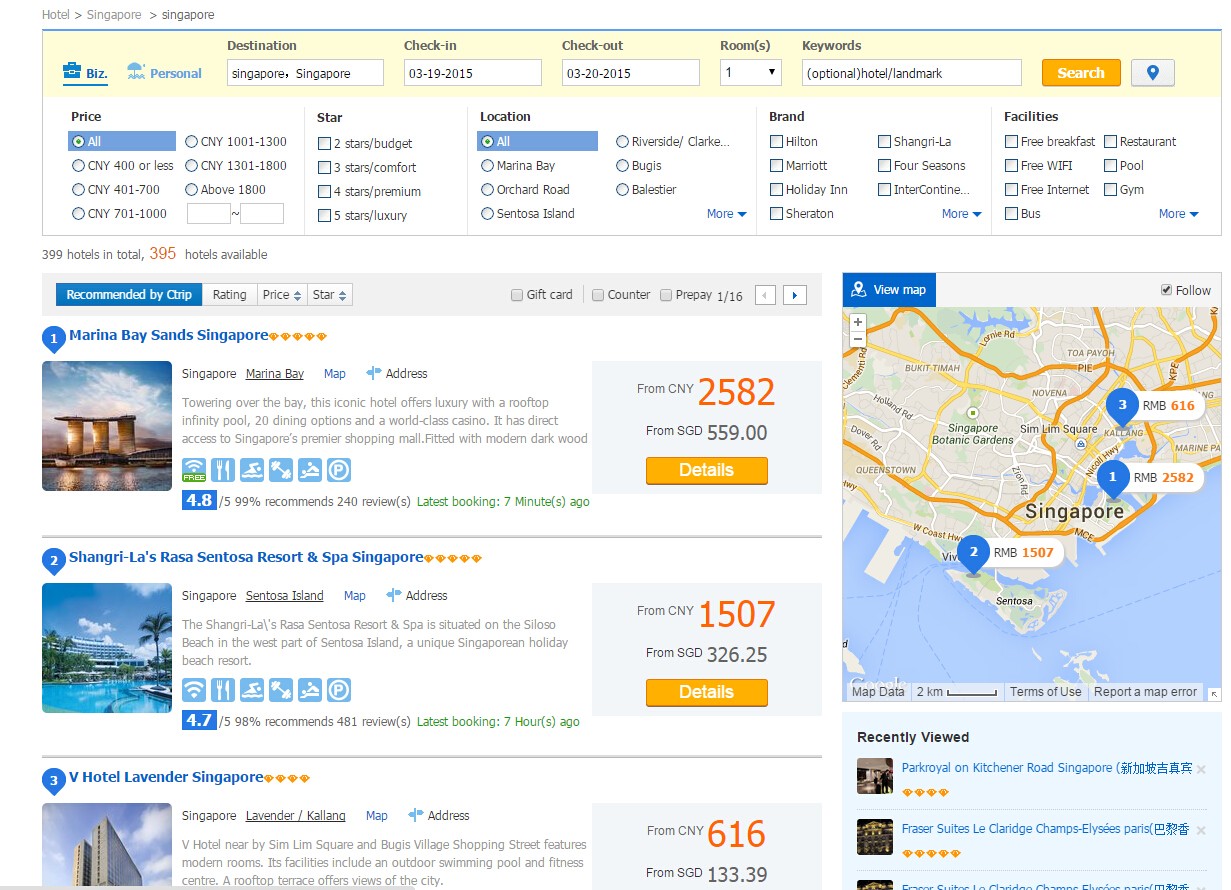This screenshot has height=890, width=1231.
Task: Open the V Hotel Lavender Singapore title link
Action: tap(166, 777)
